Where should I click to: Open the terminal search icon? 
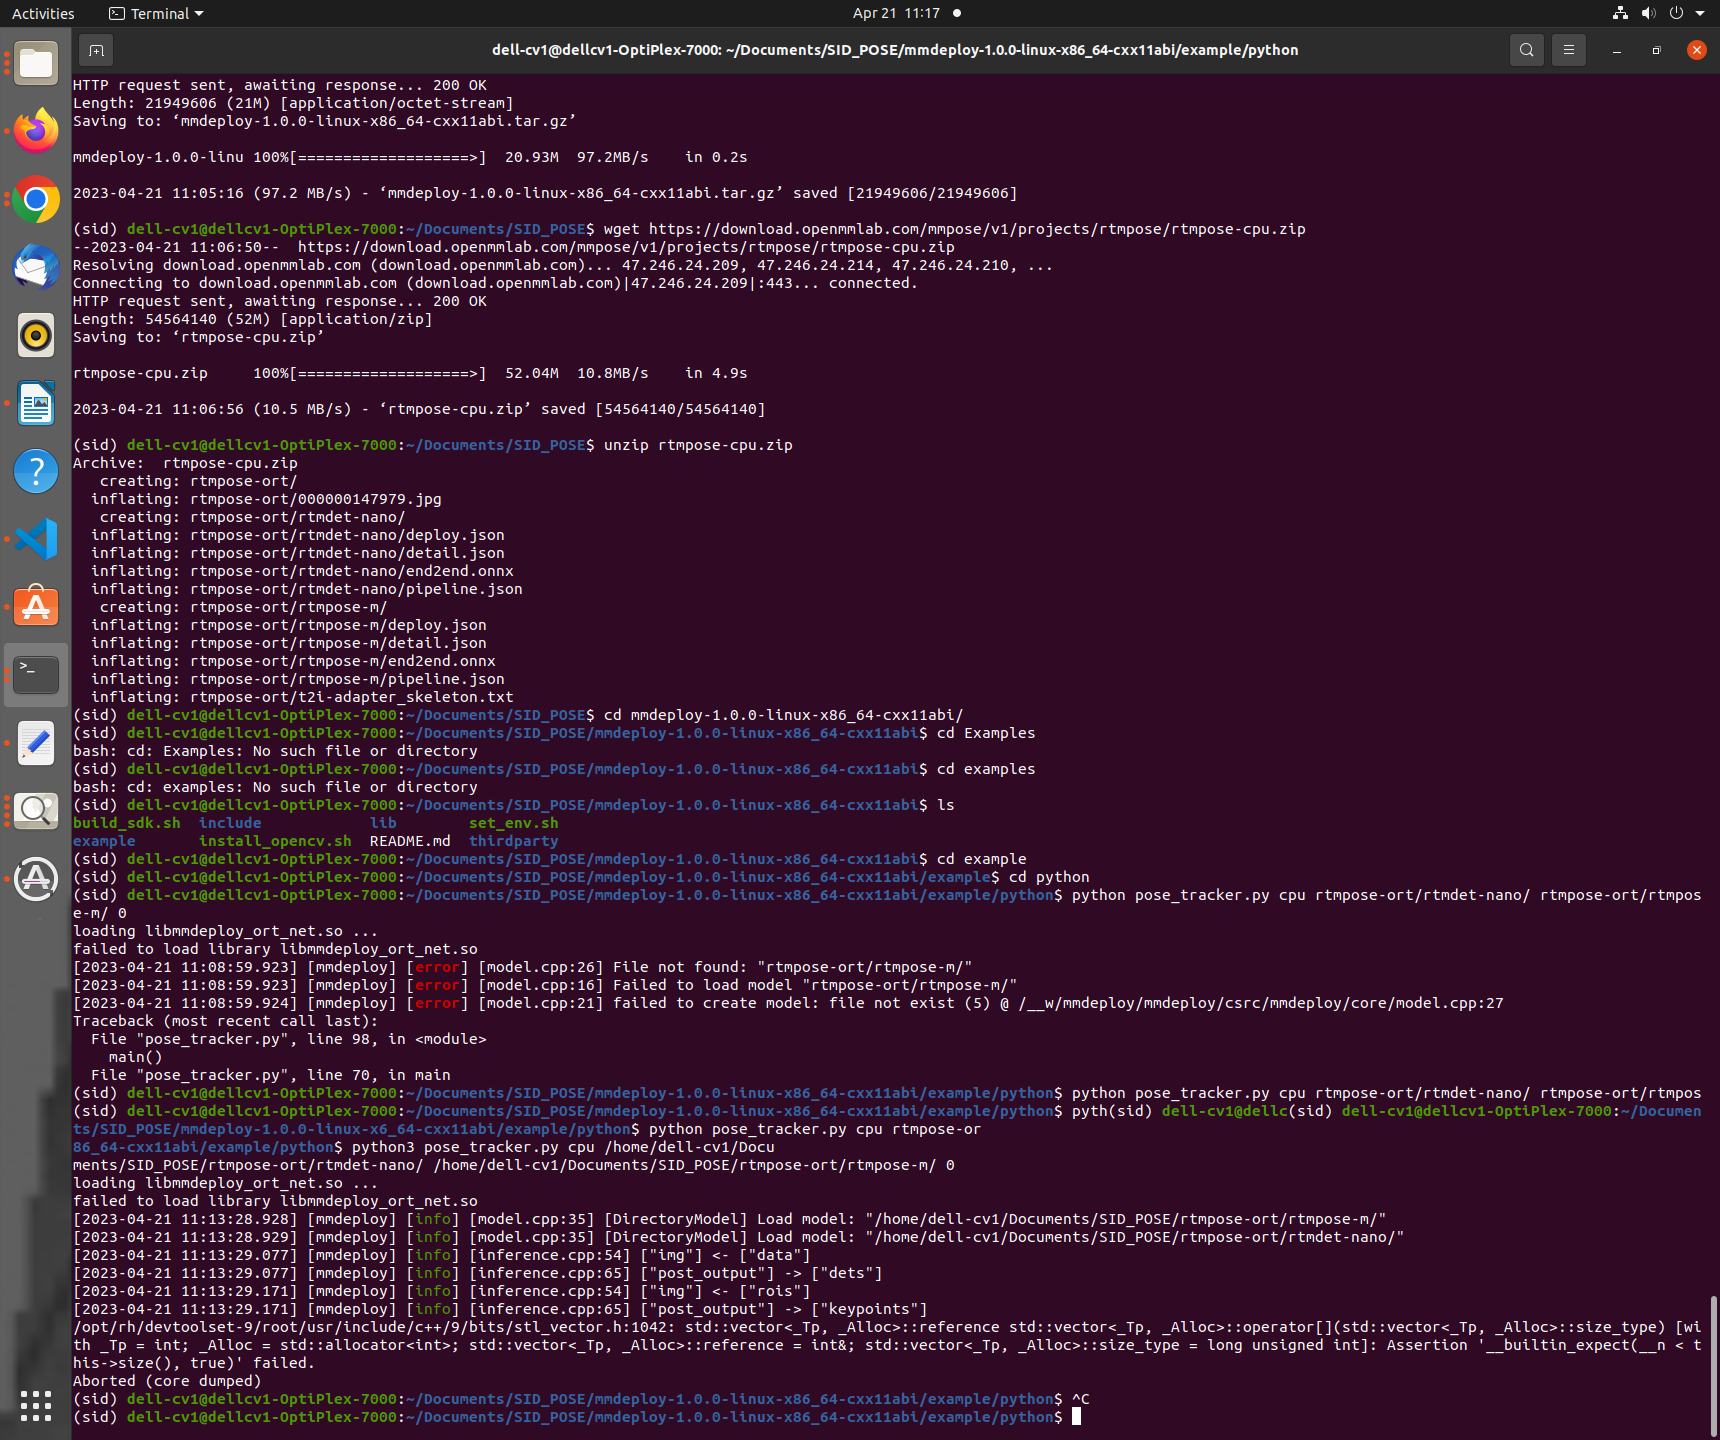1526,50
